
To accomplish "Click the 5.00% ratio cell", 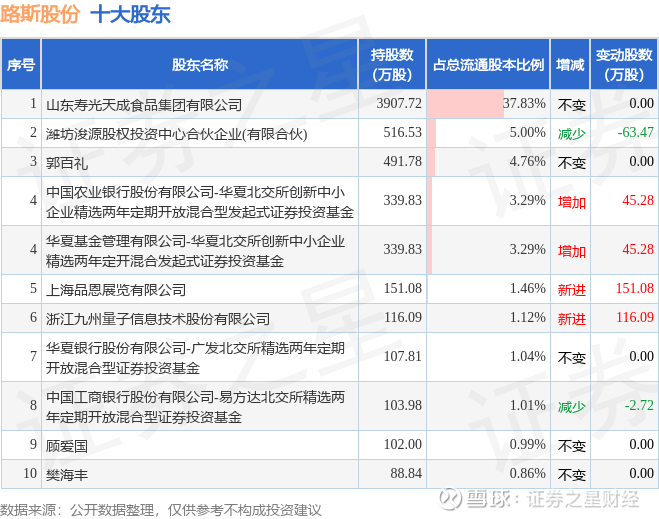I will pos(488,133).
